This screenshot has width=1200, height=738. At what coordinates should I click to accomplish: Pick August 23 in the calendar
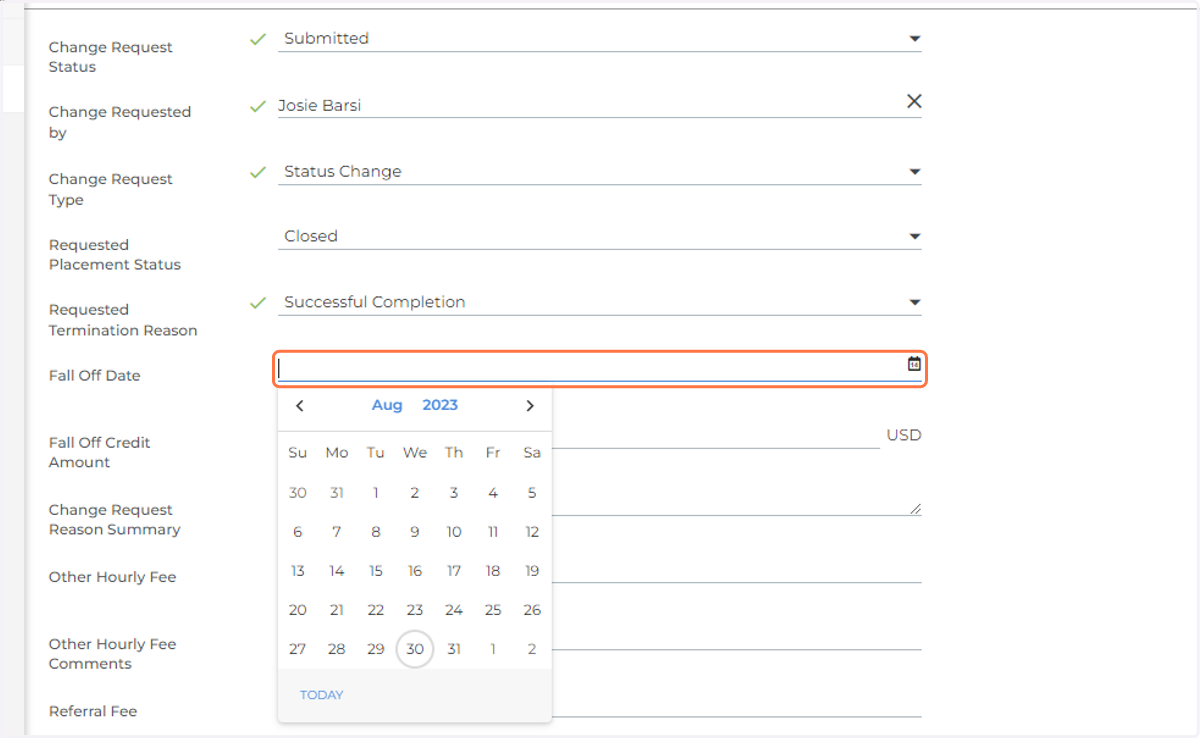[415, 610]
